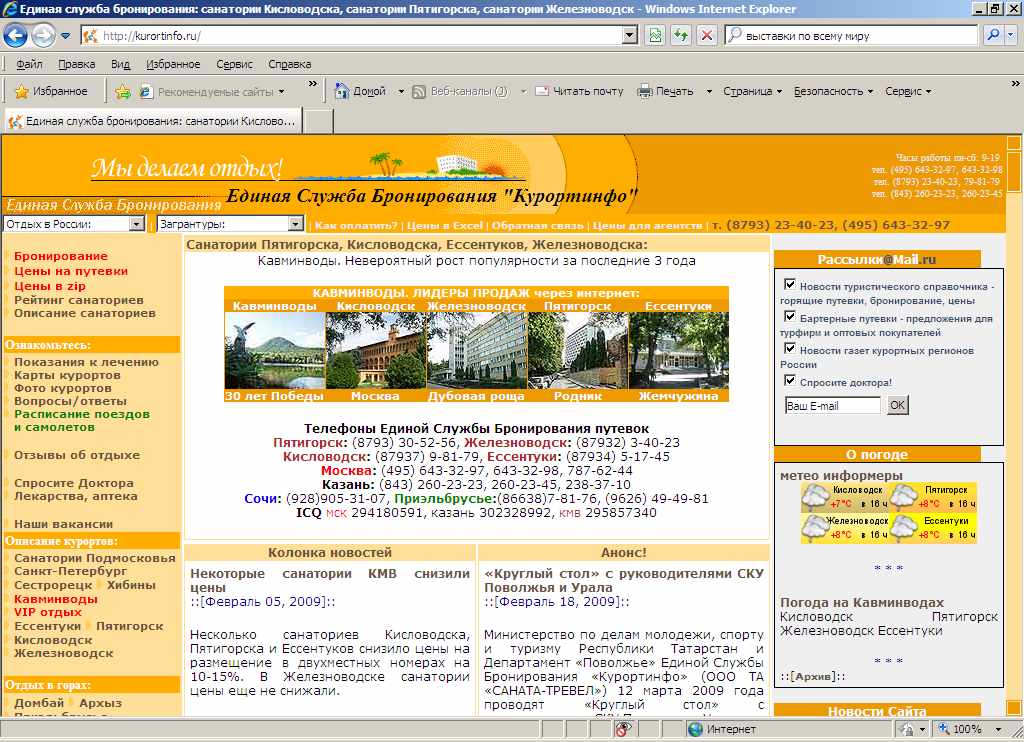Click the Читать почту mail icon
The image size is (1024, 742).
click(542, 91)
